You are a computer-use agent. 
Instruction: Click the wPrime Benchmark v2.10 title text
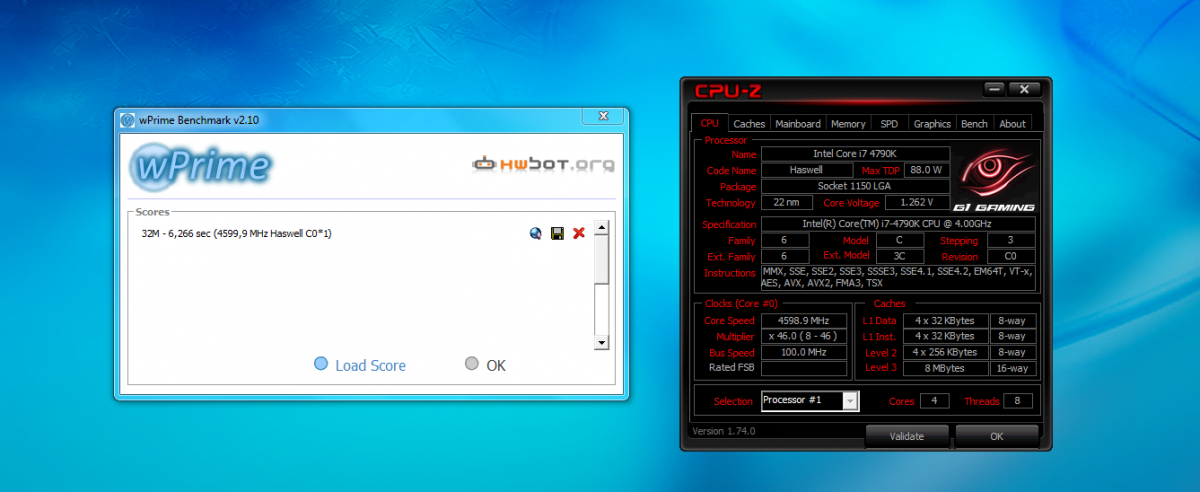198,120
